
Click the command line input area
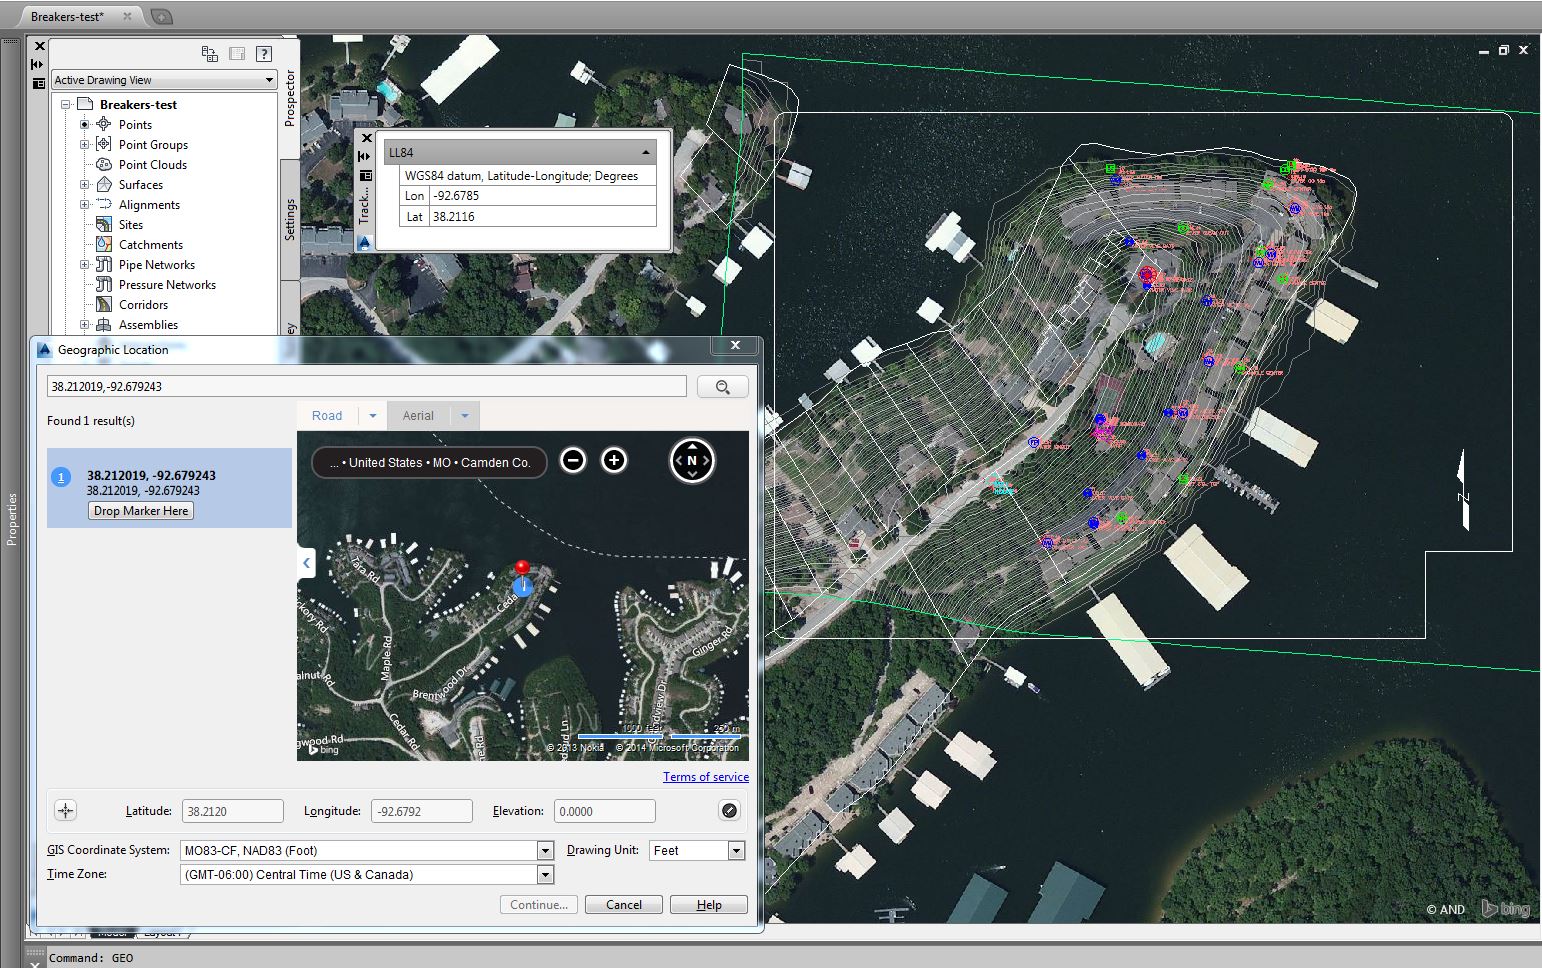790,957
